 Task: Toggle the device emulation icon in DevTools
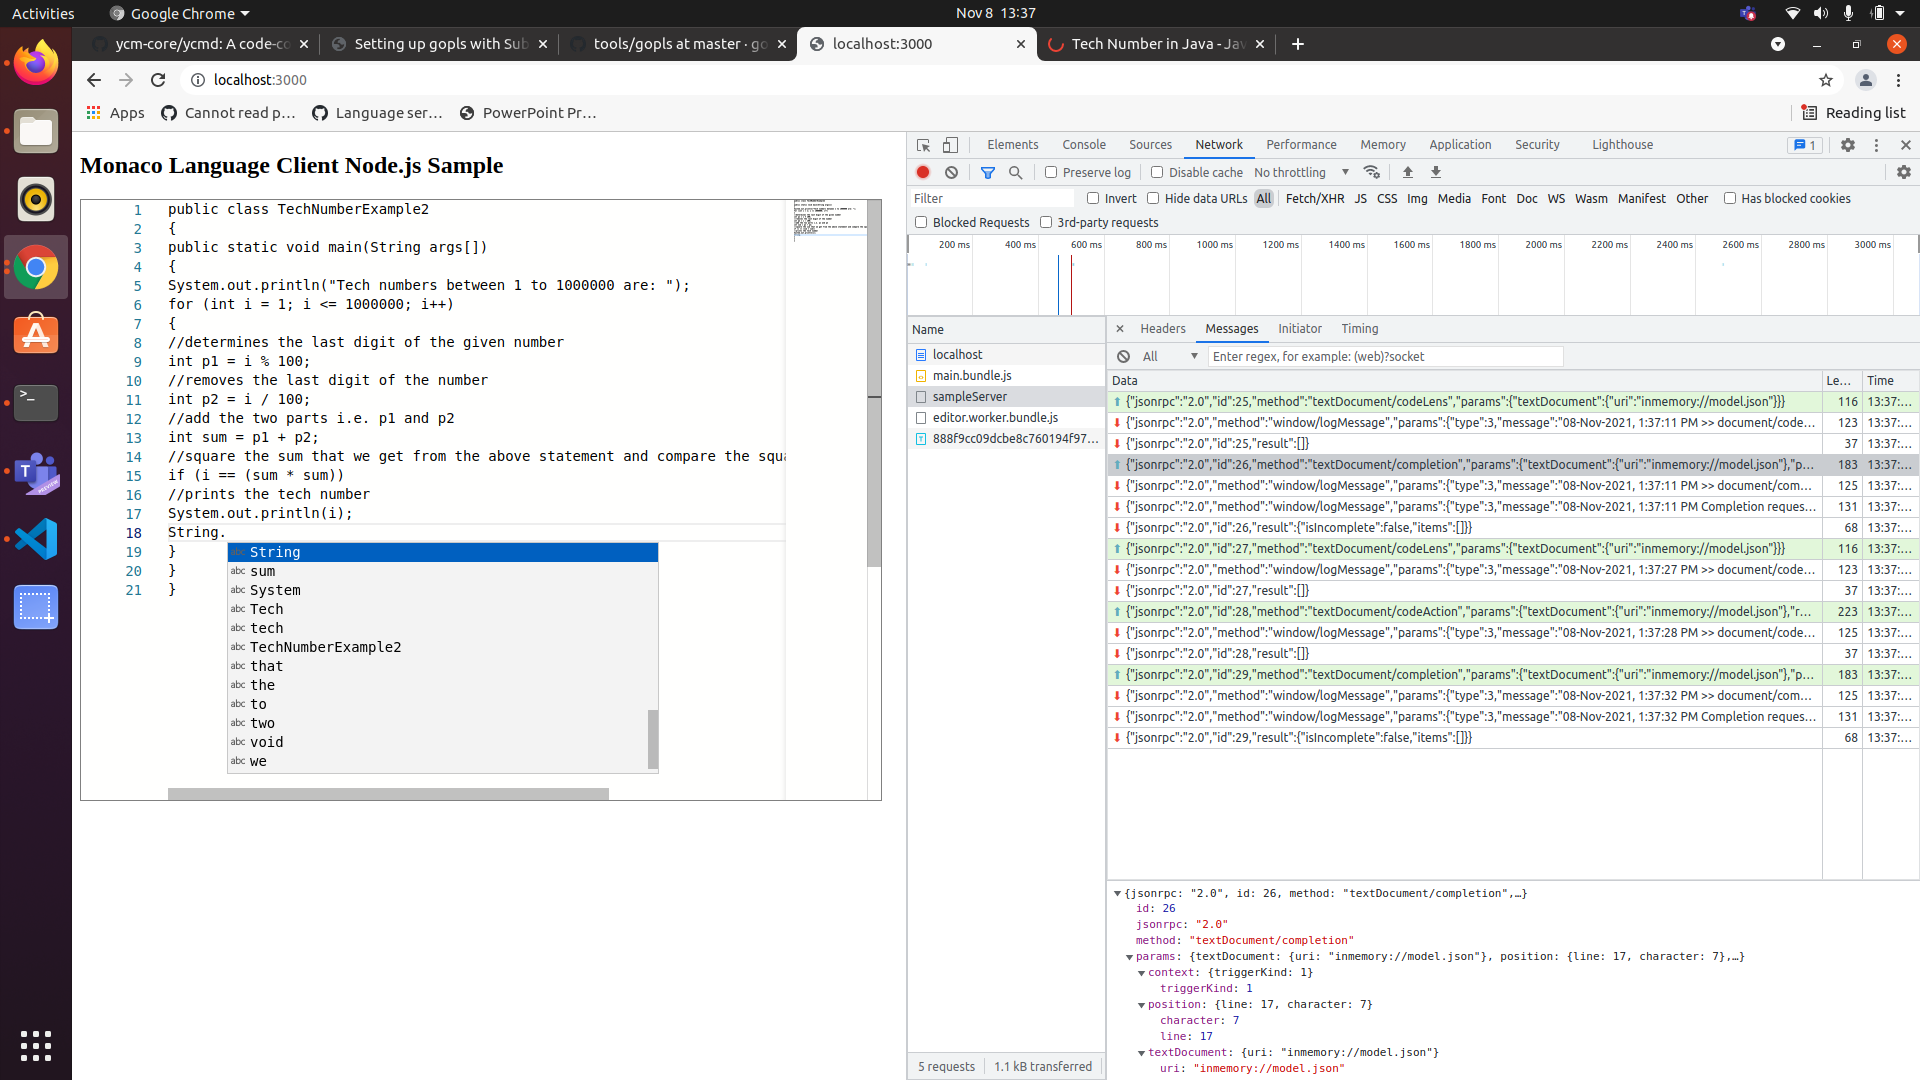pyautogui.click(x=950, y=145)
